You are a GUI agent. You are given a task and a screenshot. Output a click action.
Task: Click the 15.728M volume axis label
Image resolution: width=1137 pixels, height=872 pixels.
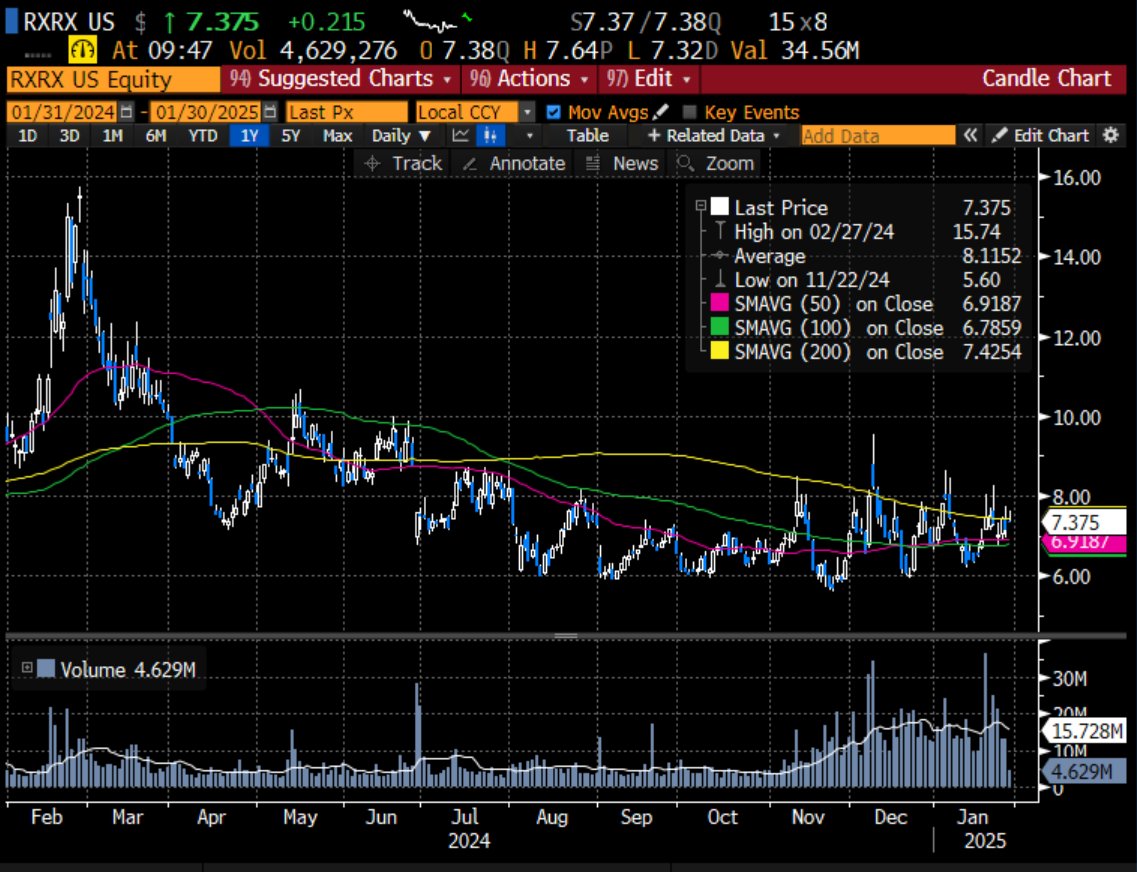pyautogui.click(x=1083, y=731)
